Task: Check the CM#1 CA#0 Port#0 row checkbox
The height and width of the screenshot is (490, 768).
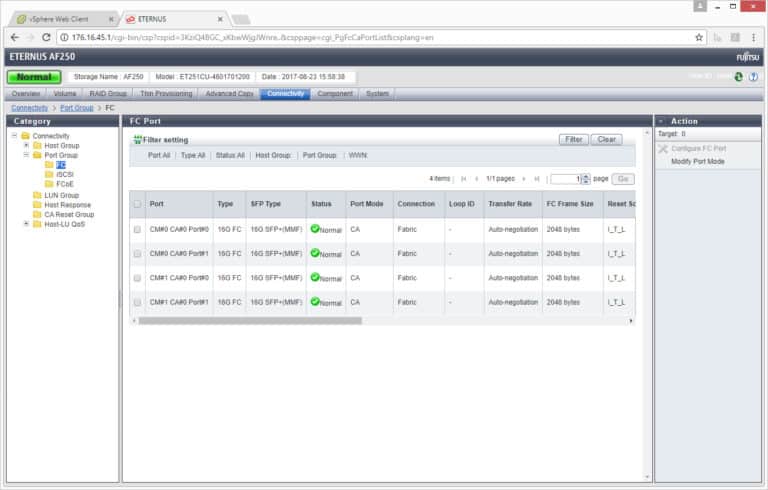Action: coord(137,278)
